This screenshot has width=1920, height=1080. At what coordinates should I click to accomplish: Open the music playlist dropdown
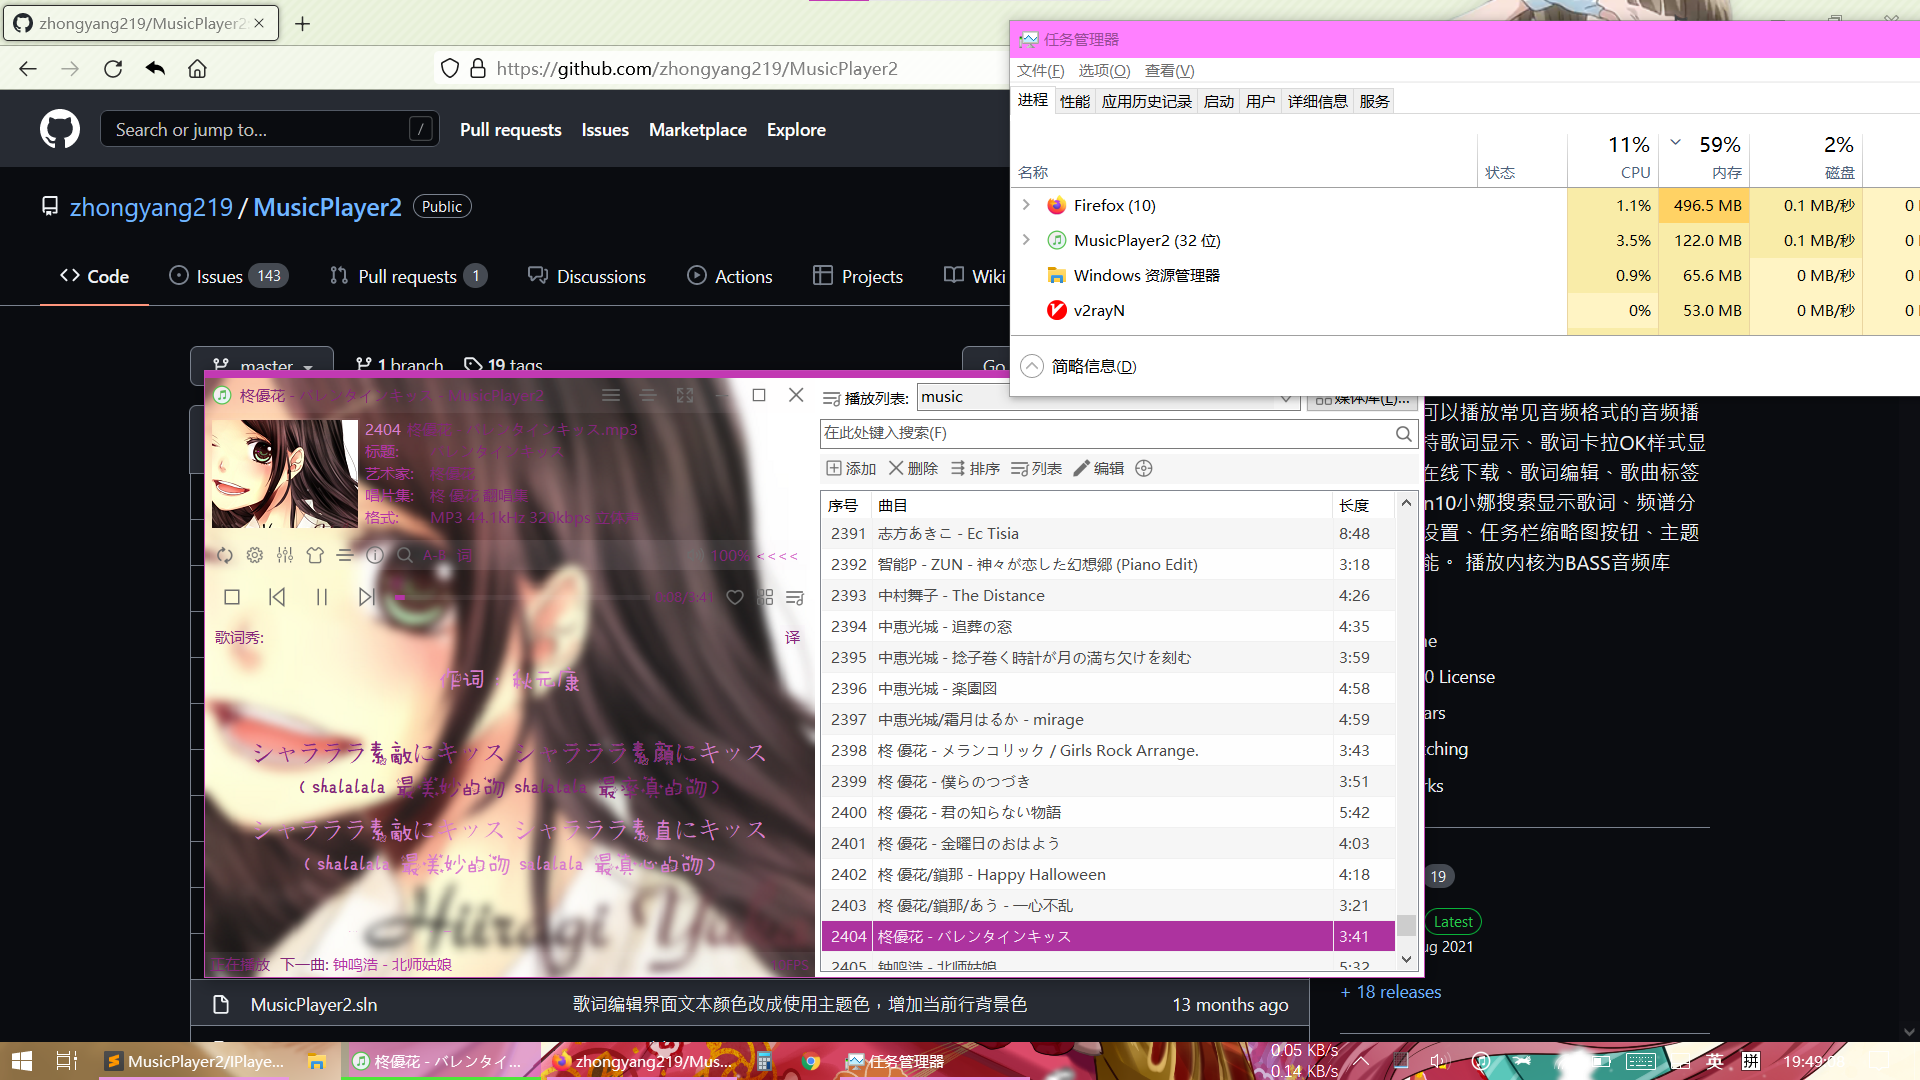[x=1108, y=397]
